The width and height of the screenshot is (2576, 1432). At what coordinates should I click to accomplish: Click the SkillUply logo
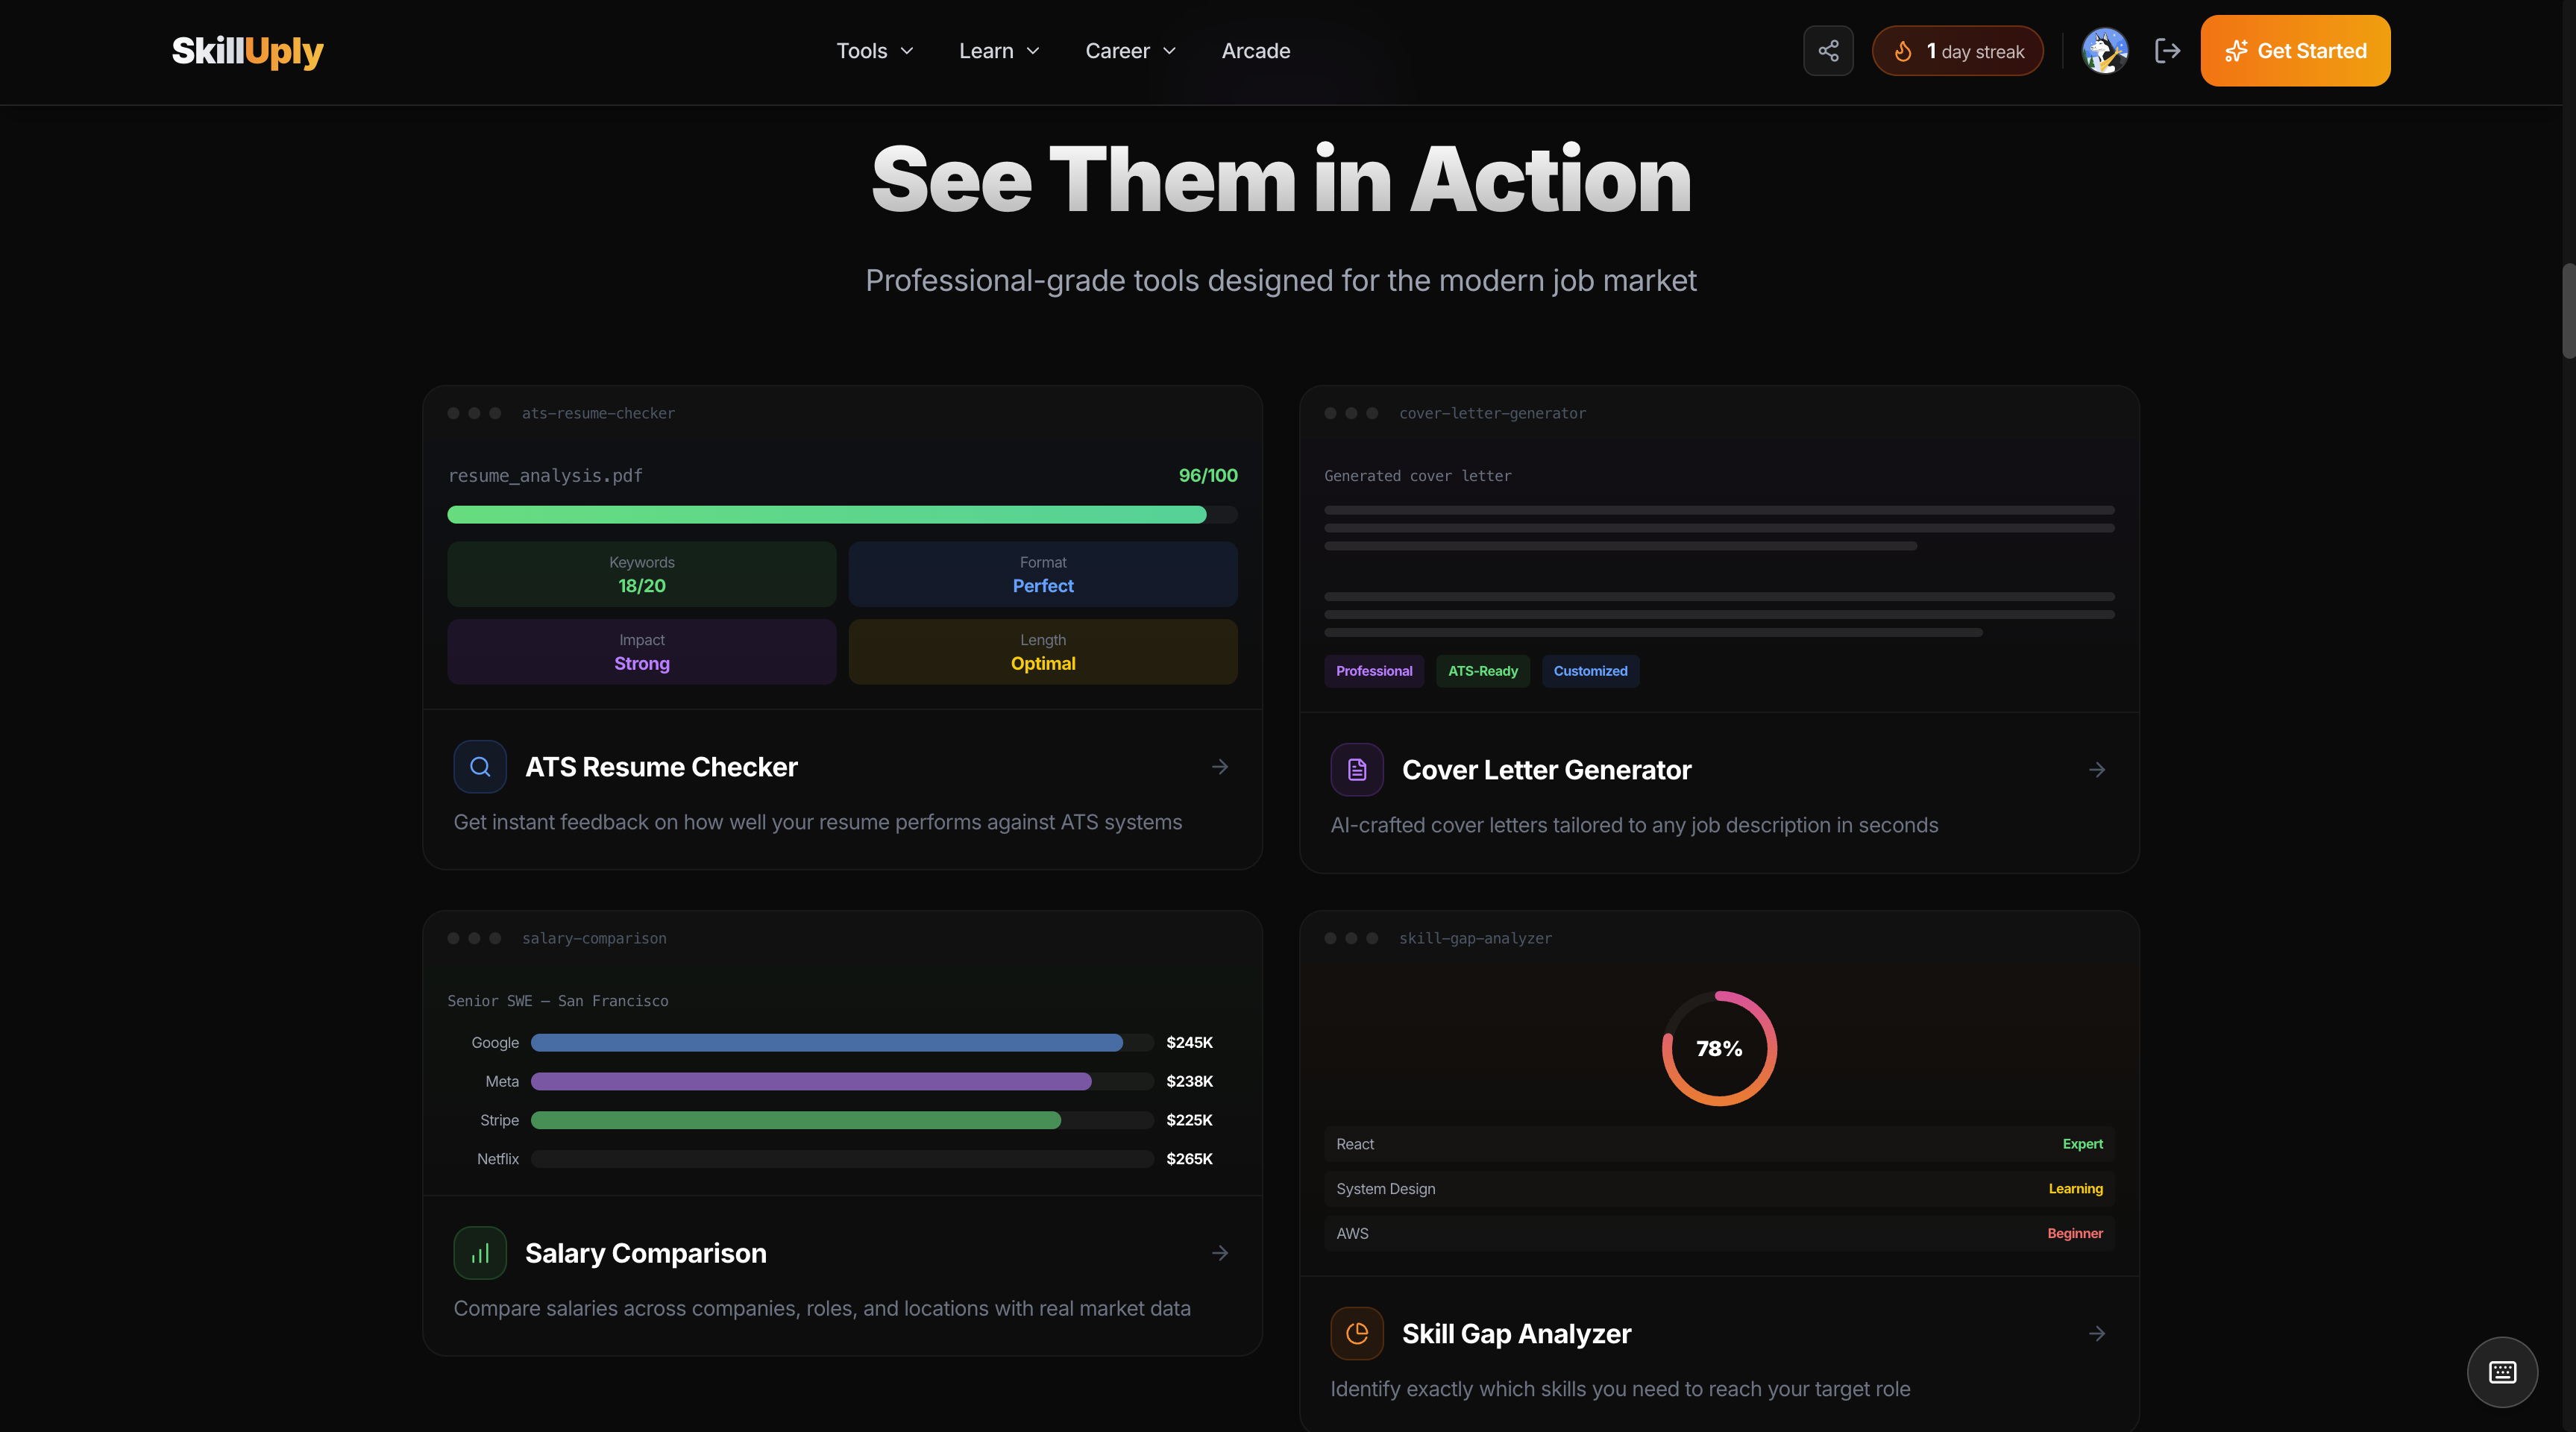(x=247, y=51)
